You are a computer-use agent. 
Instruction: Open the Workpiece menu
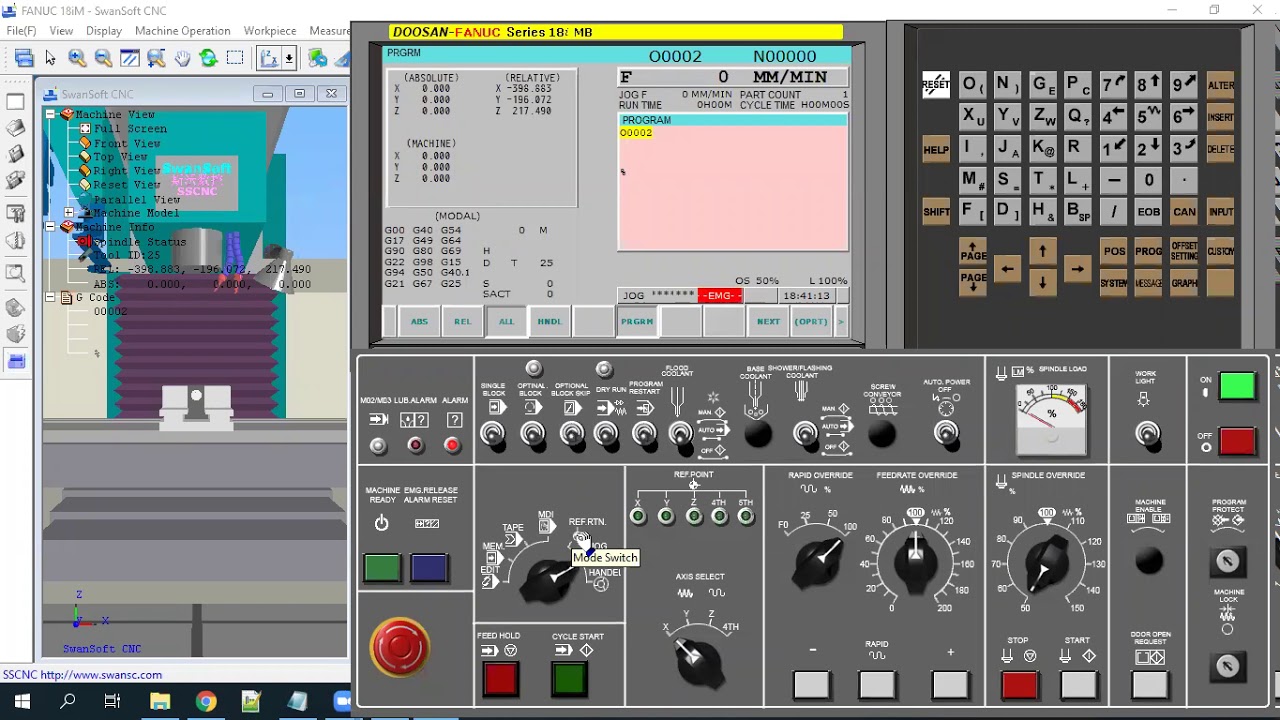click(270, 31)
